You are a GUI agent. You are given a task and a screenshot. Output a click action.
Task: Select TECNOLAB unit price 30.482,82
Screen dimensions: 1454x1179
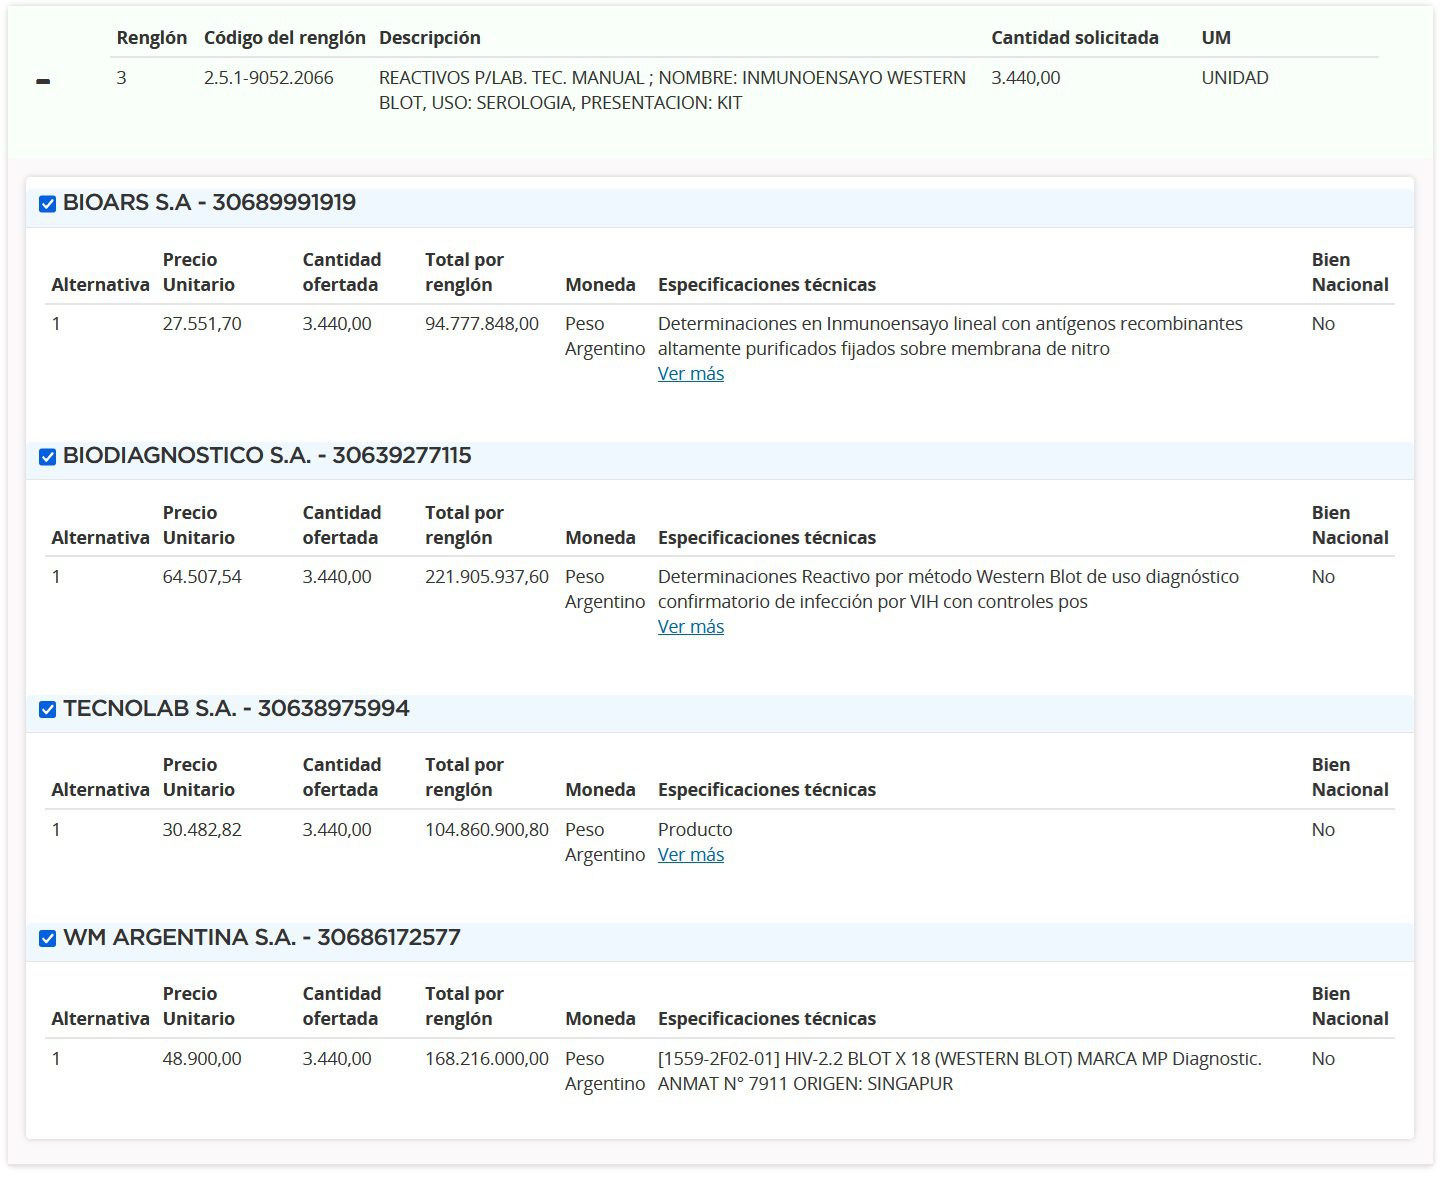(x=202, y=830)
